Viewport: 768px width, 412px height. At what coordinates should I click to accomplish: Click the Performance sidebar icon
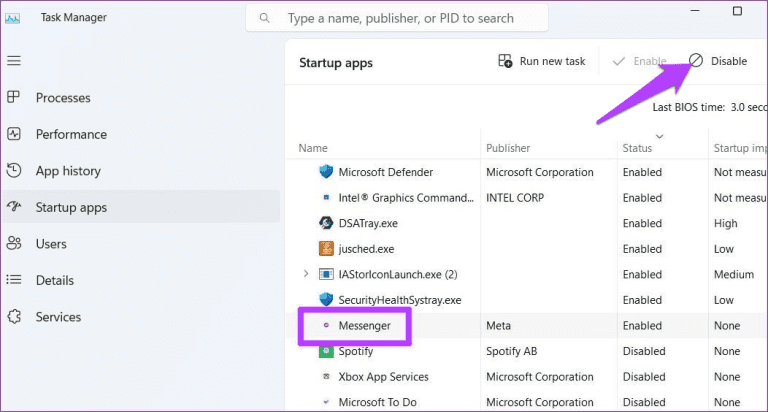(x=14, y=134)
